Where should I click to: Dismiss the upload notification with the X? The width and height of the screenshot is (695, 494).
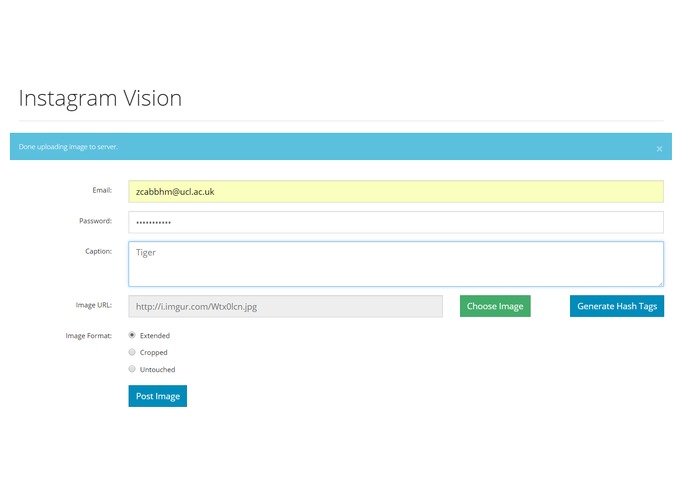tap(659, 149)
